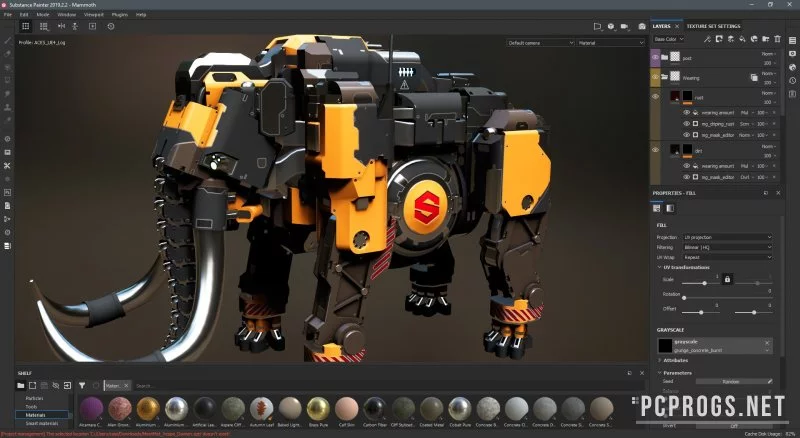Click the add folder icon in Layers

[x=766, y=39]
